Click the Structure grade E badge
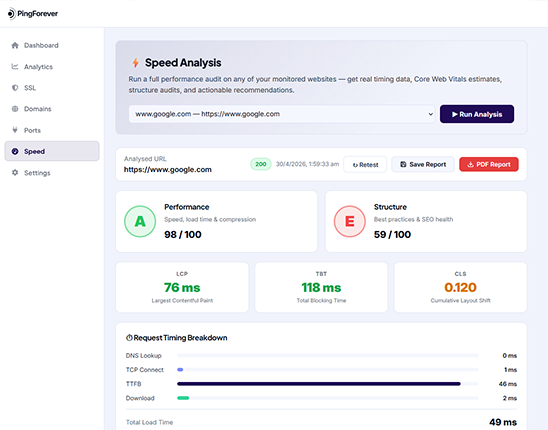The height and width of the screenshot is (430, 548). tap(349, 221)
